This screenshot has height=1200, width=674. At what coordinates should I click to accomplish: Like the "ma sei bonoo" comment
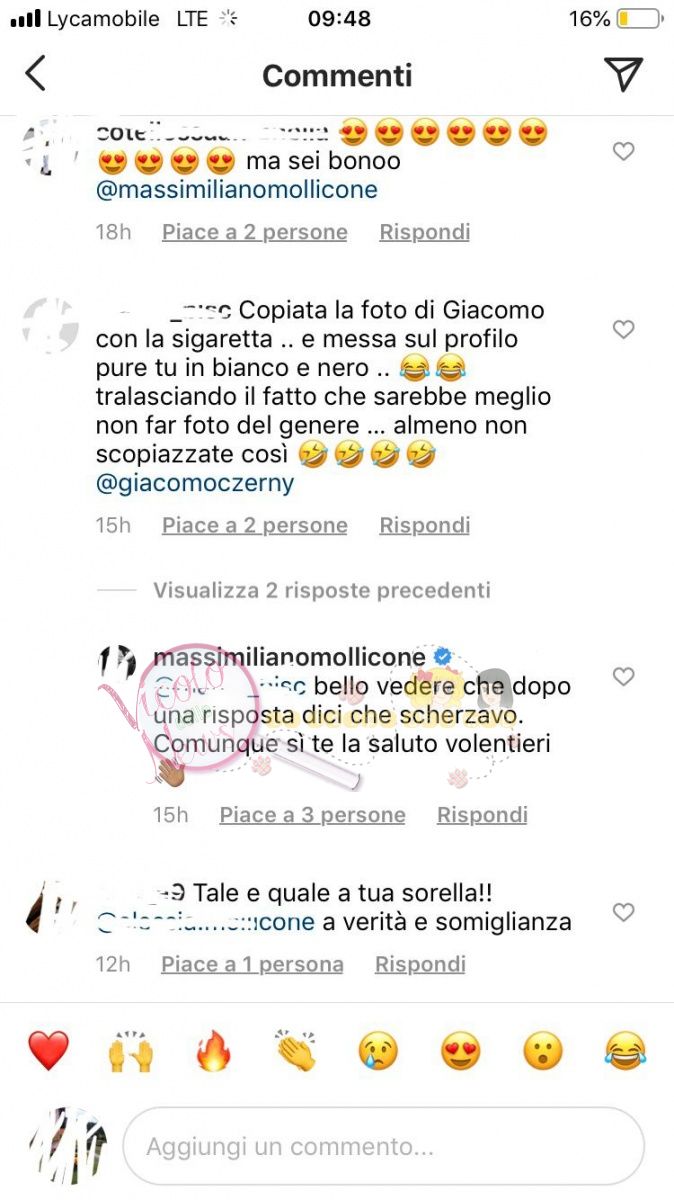point(623,151)
